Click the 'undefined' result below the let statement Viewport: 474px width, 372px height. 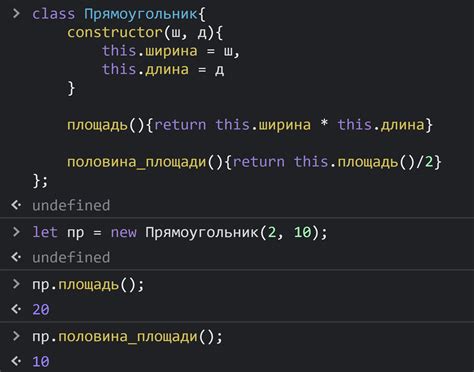71,257
